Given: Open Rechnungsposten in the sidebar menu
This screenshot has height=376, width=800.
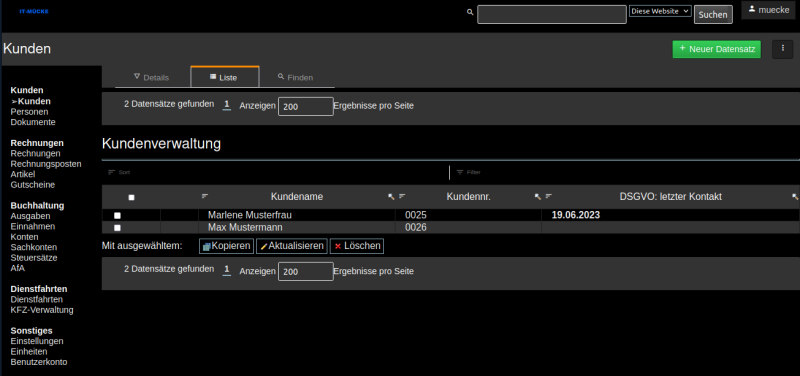Looking at the screenshot, I should click(x=46, y=164).
